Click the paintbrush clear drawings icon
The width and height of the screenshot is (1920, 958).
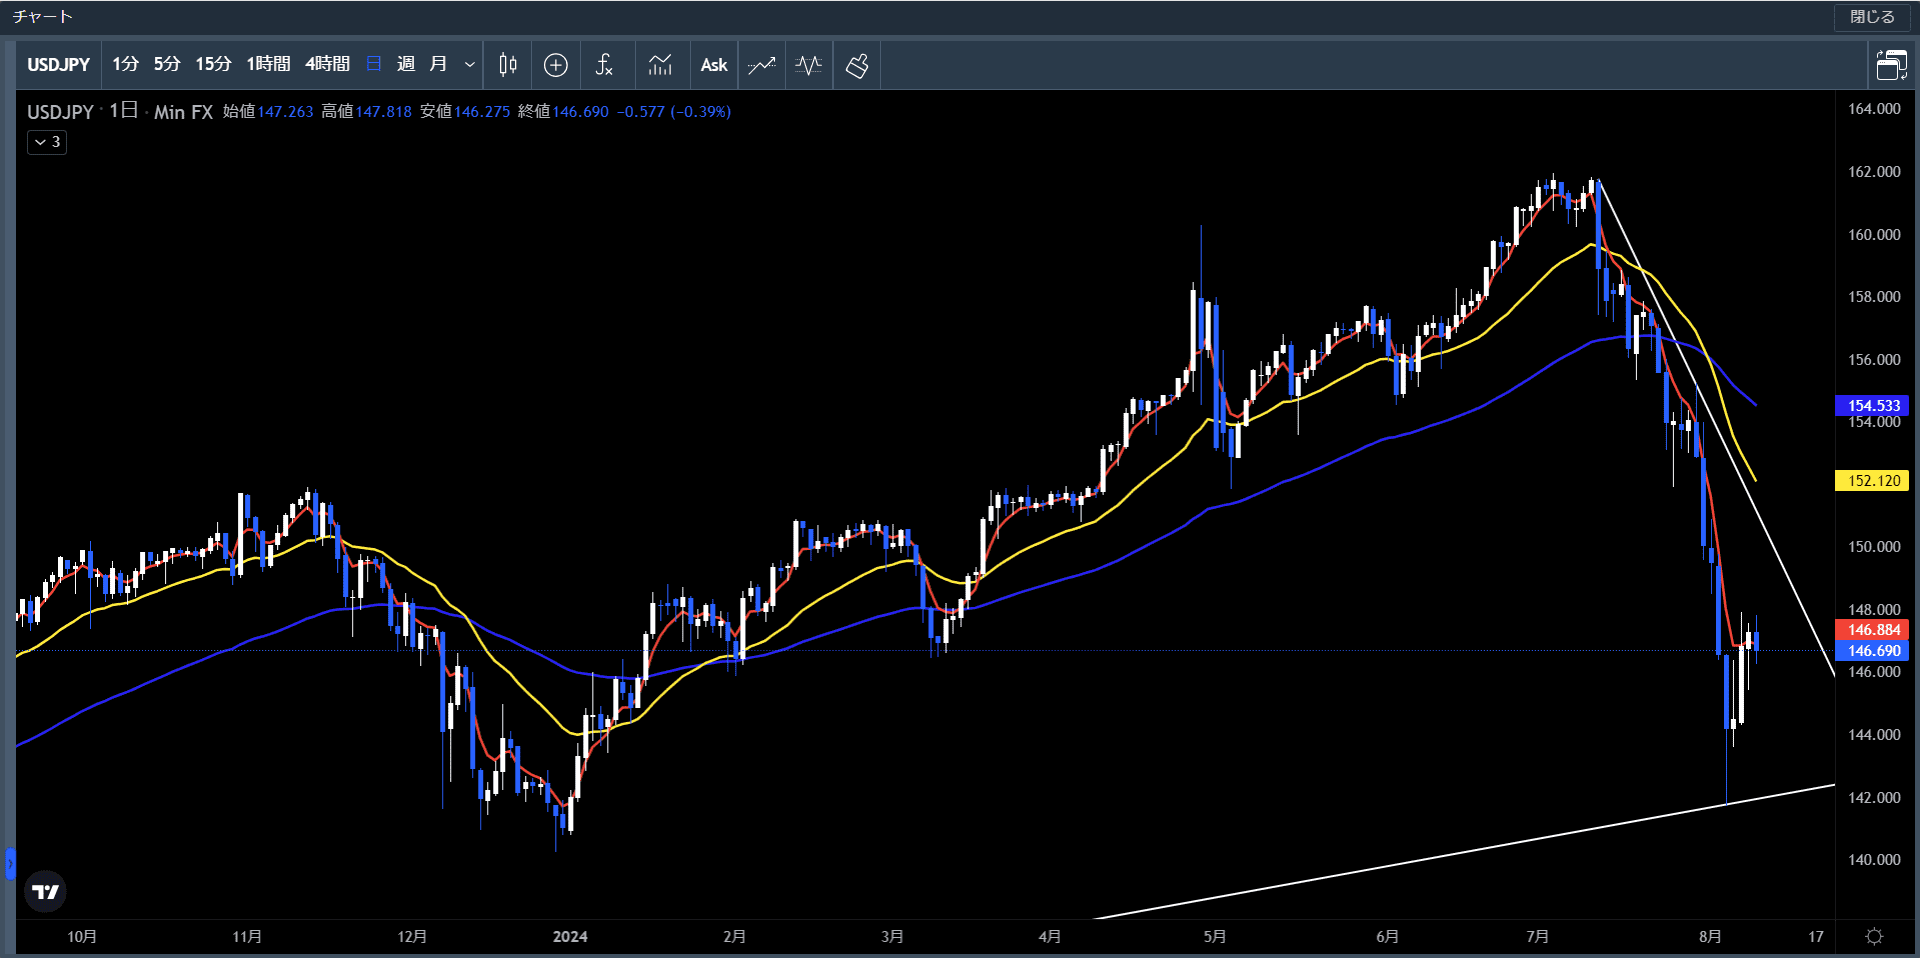pyautogui.click(x=857, y=65)
